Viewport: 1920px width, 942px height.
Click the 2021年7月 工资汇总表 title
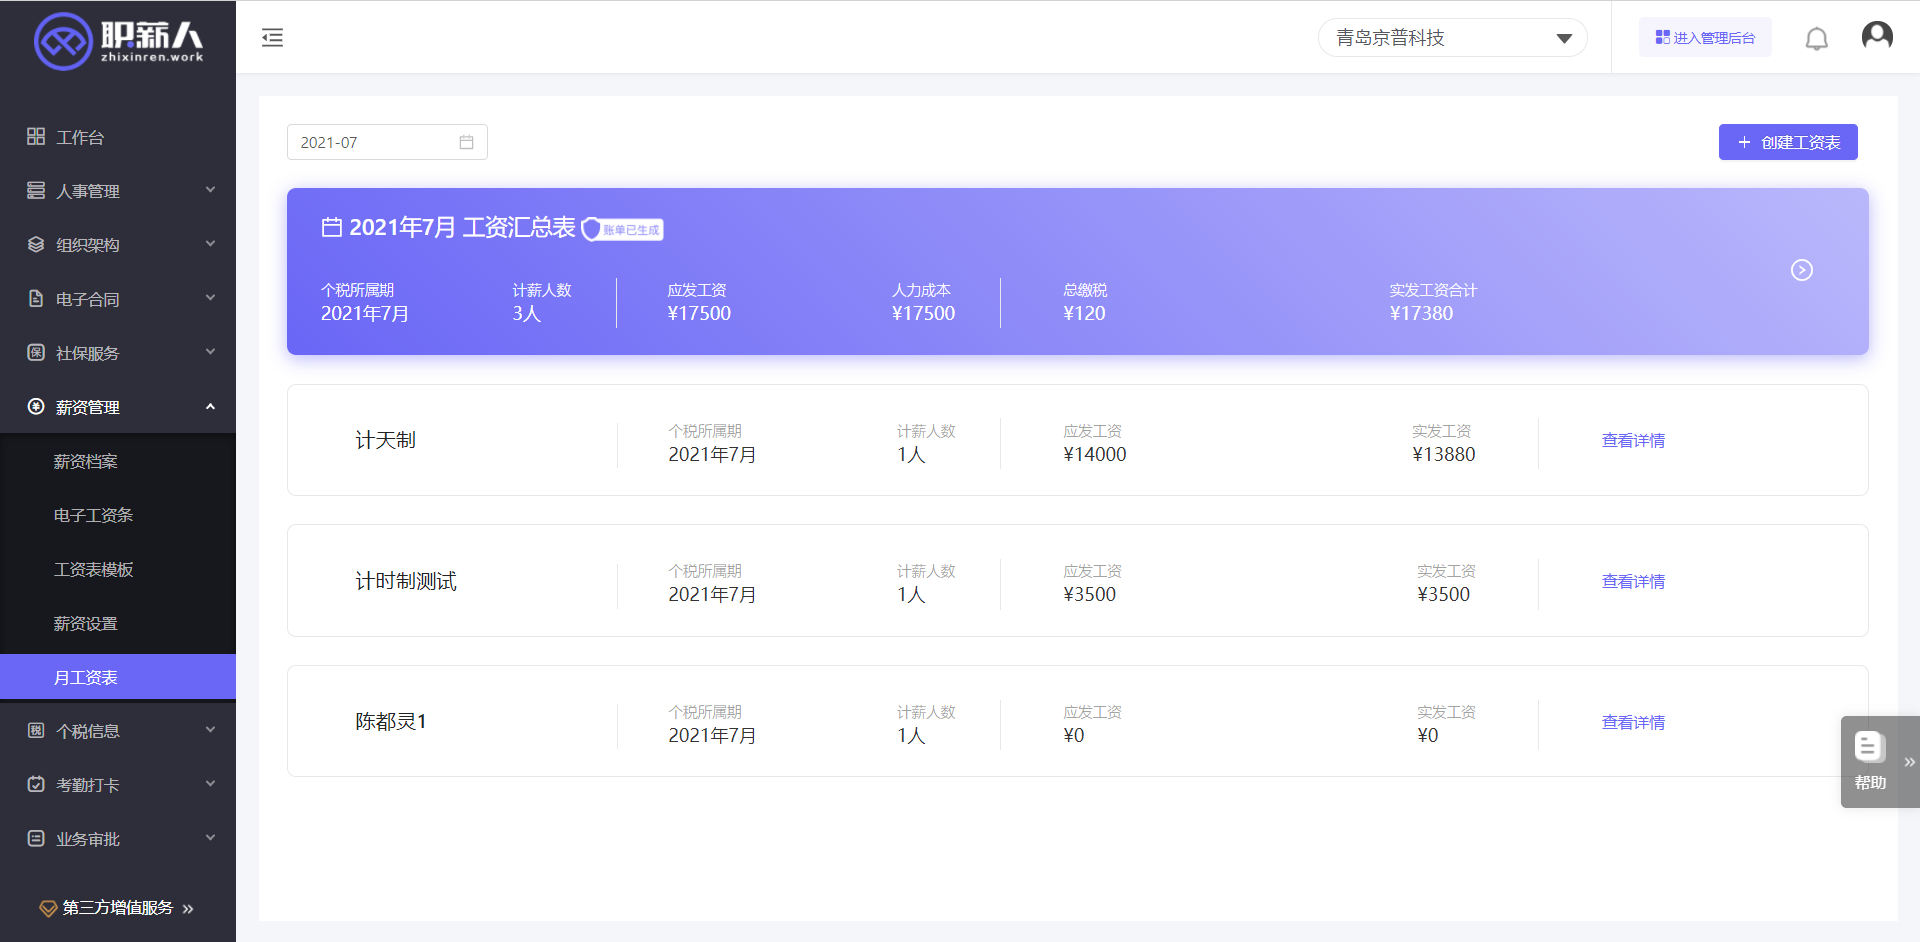(462, 227)
